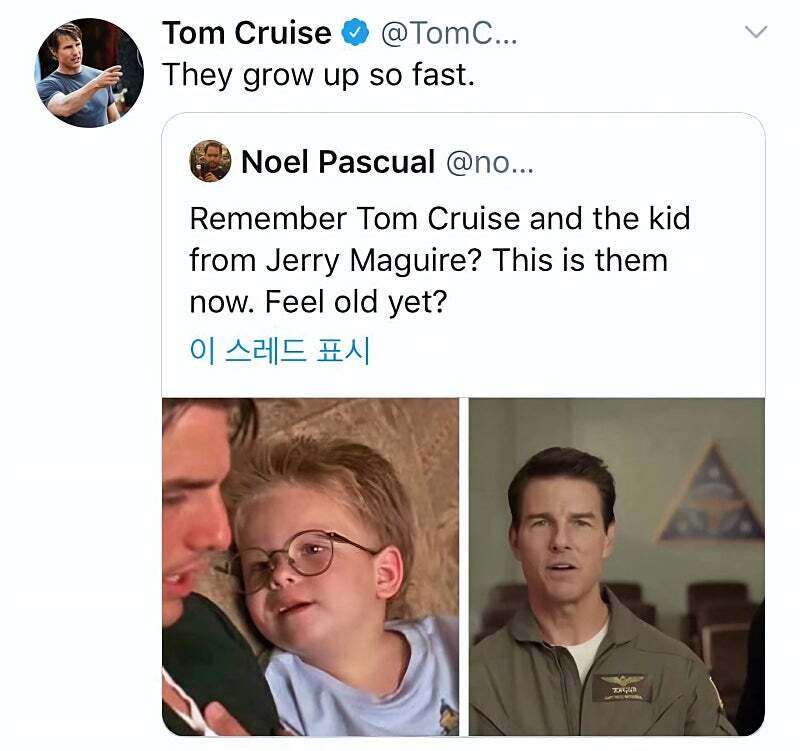
Task: View the left photo of the kid with glasses
Action: (310, 567)
